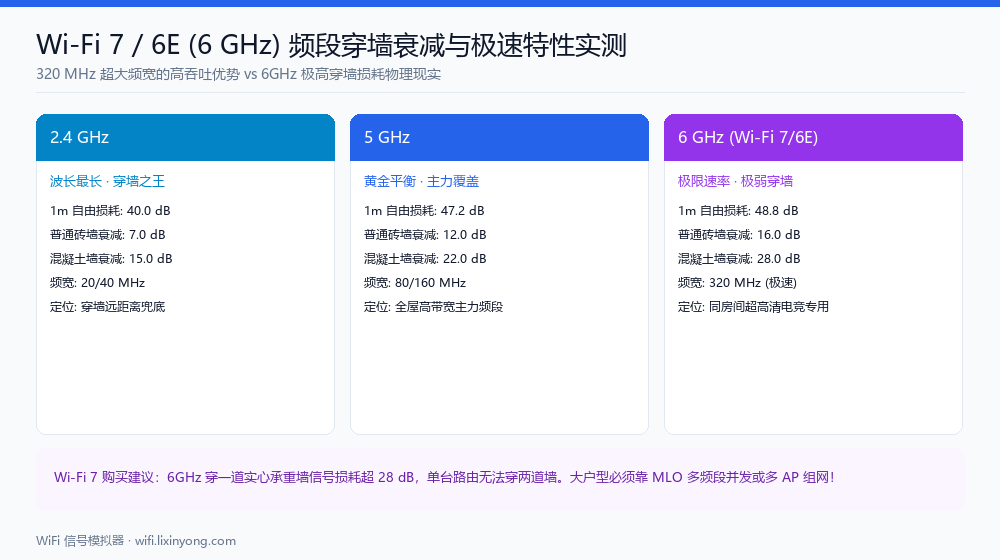Screen dimensions: 1000x560
Task: Click the subtitle about 320 MHz 超大频宽
Action: [239, 74]
